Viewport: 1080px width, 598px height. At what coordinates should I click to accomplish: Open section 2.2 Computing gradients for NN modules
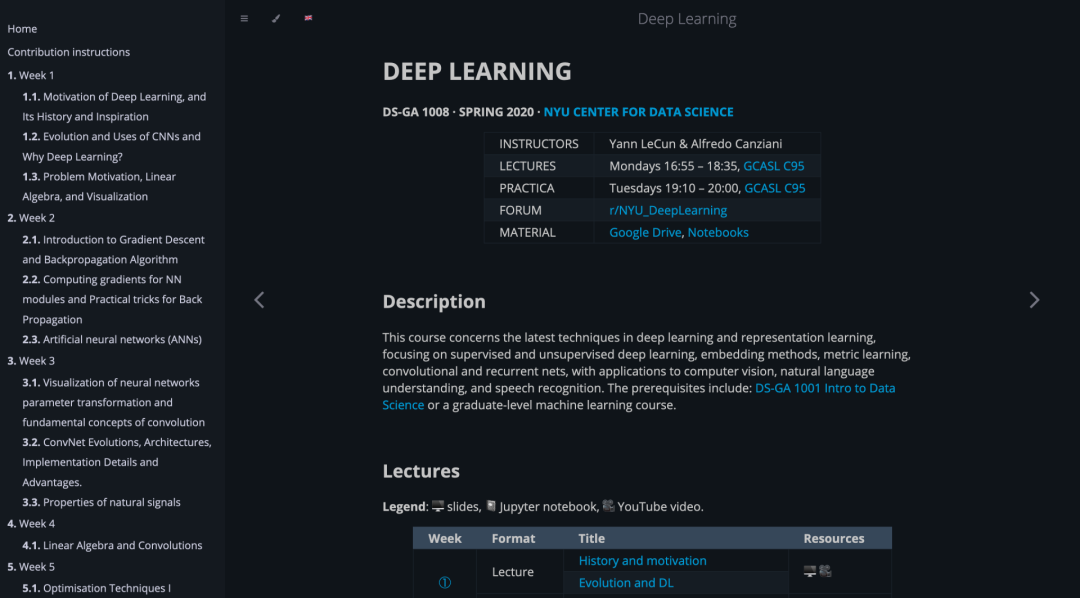coord(112,300)
